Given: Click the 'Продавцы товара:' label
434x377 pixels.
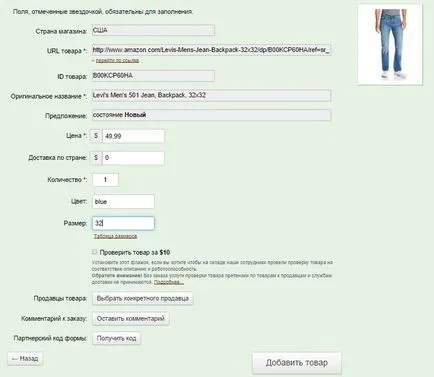Looking at the screenshot, I should [x=60, y=298].
